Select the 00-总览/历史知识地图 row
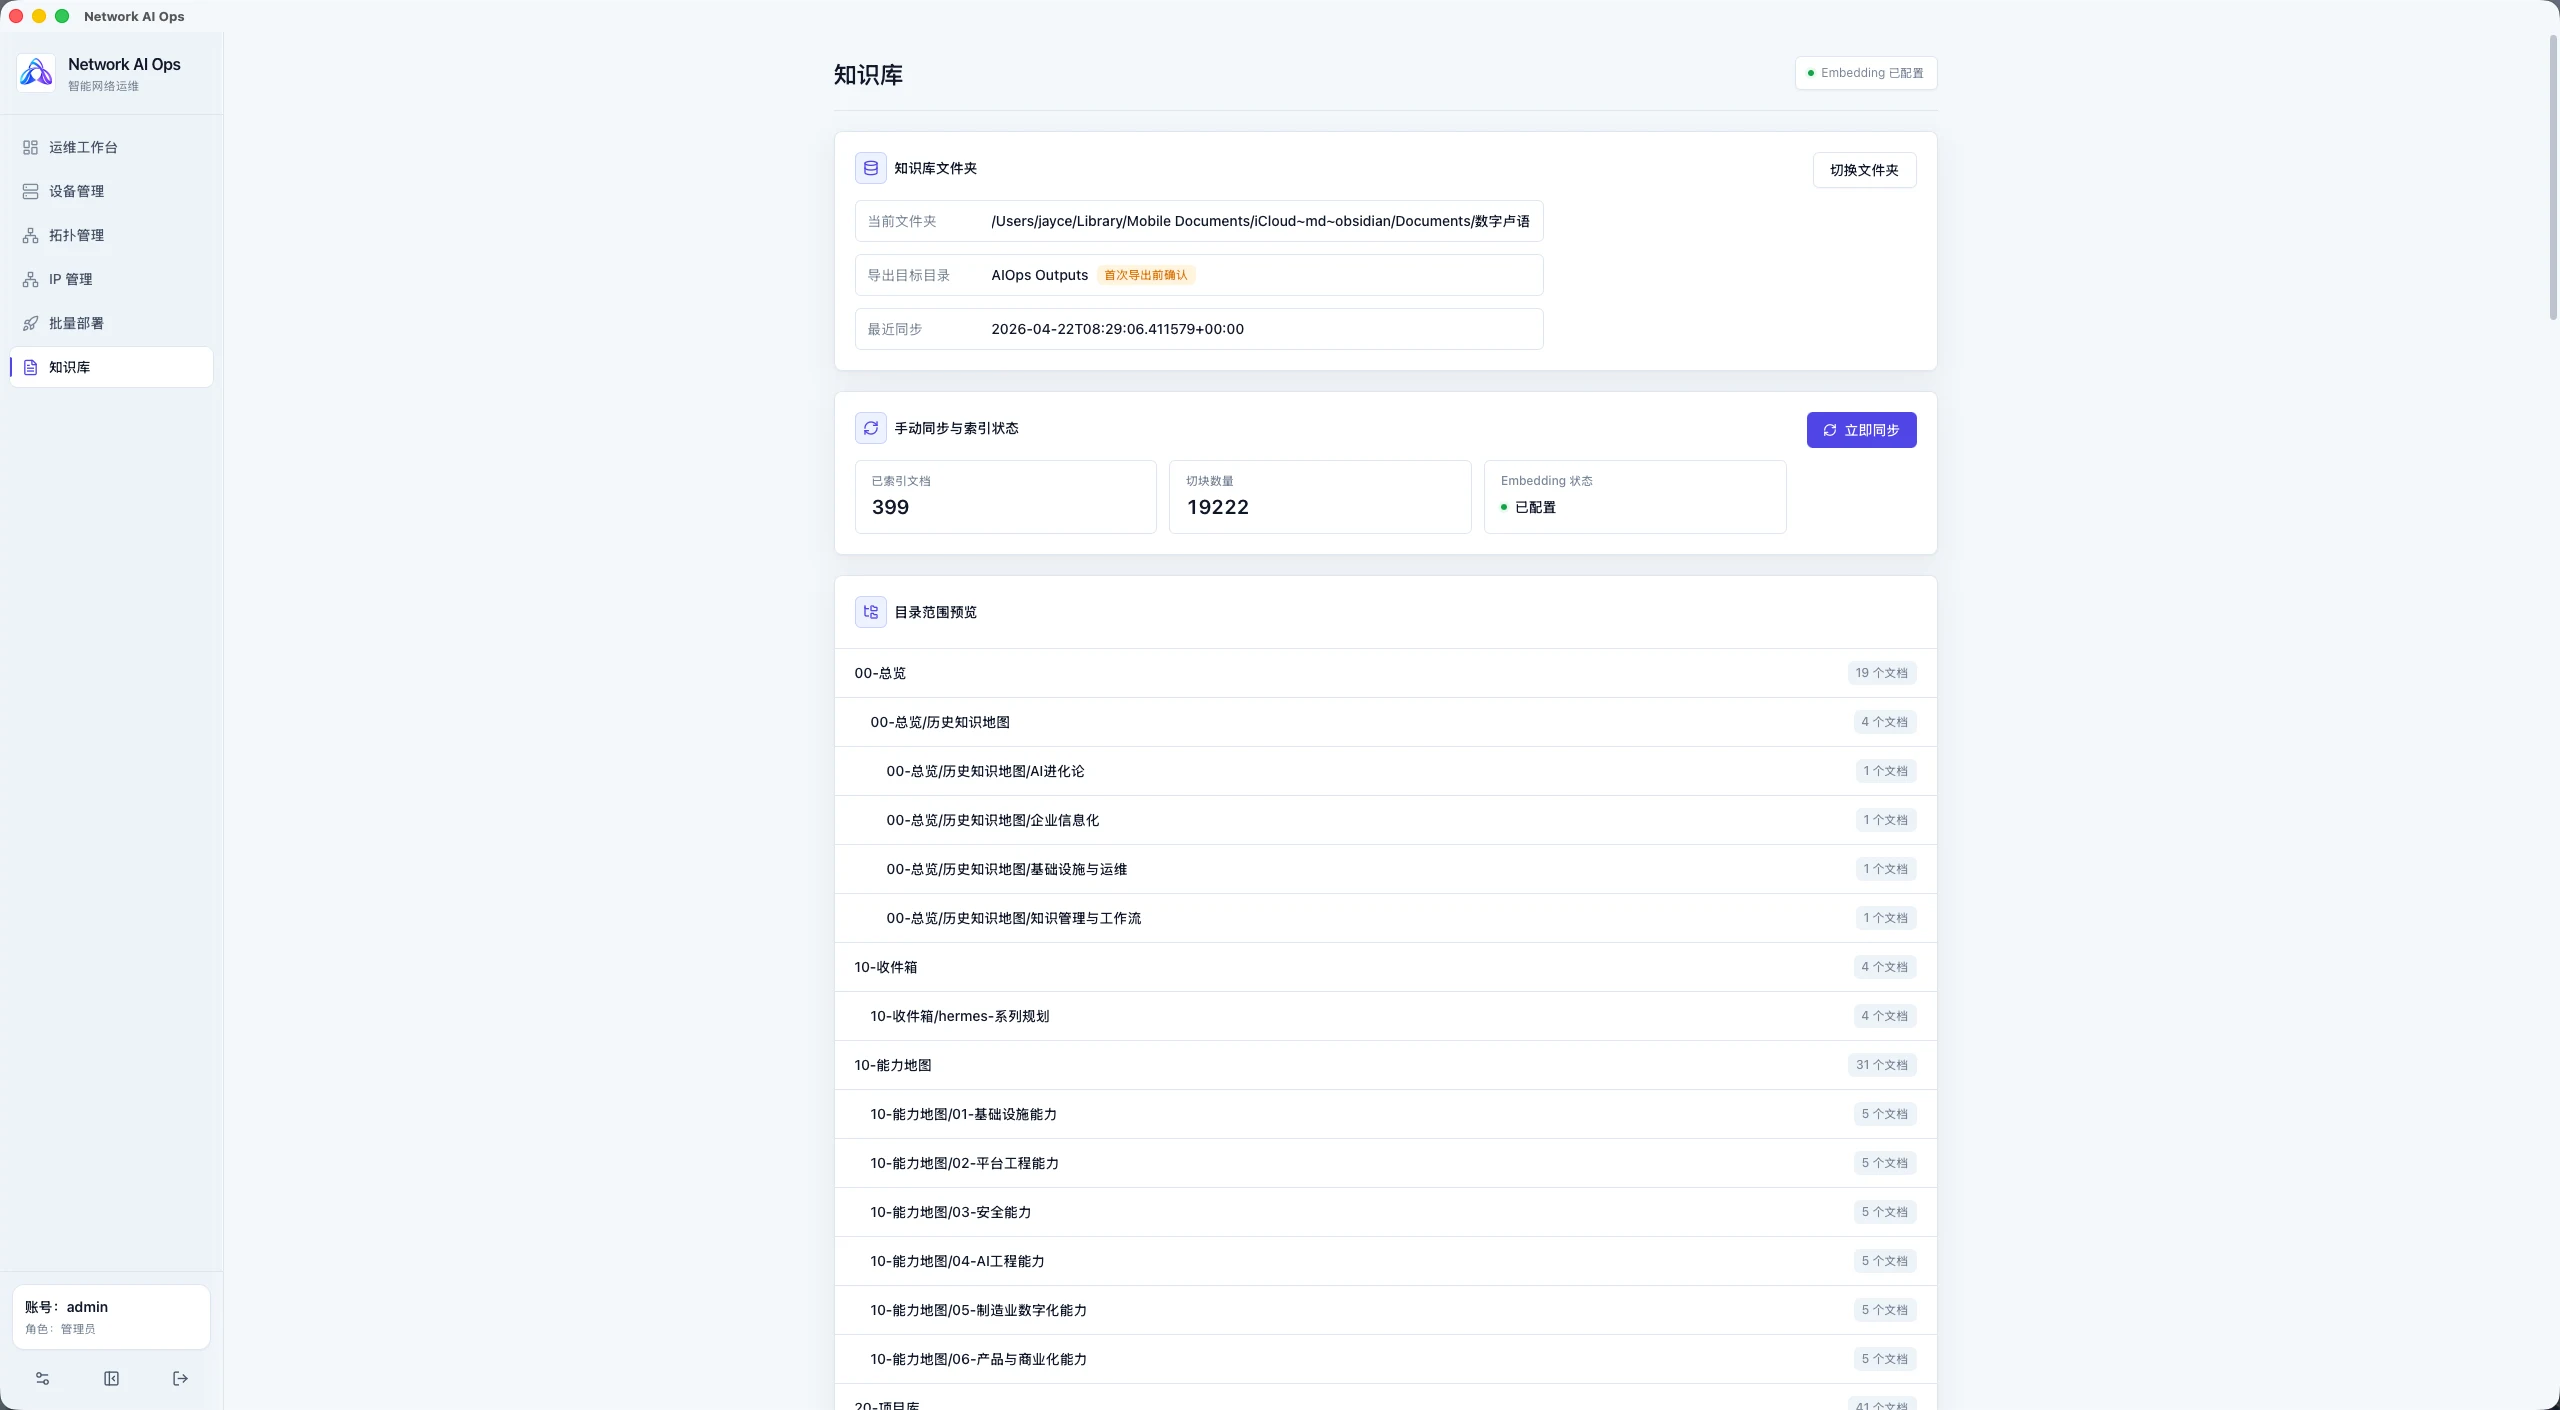2560x1410 pixels. pyautogui.click(x=1386, y=722)
